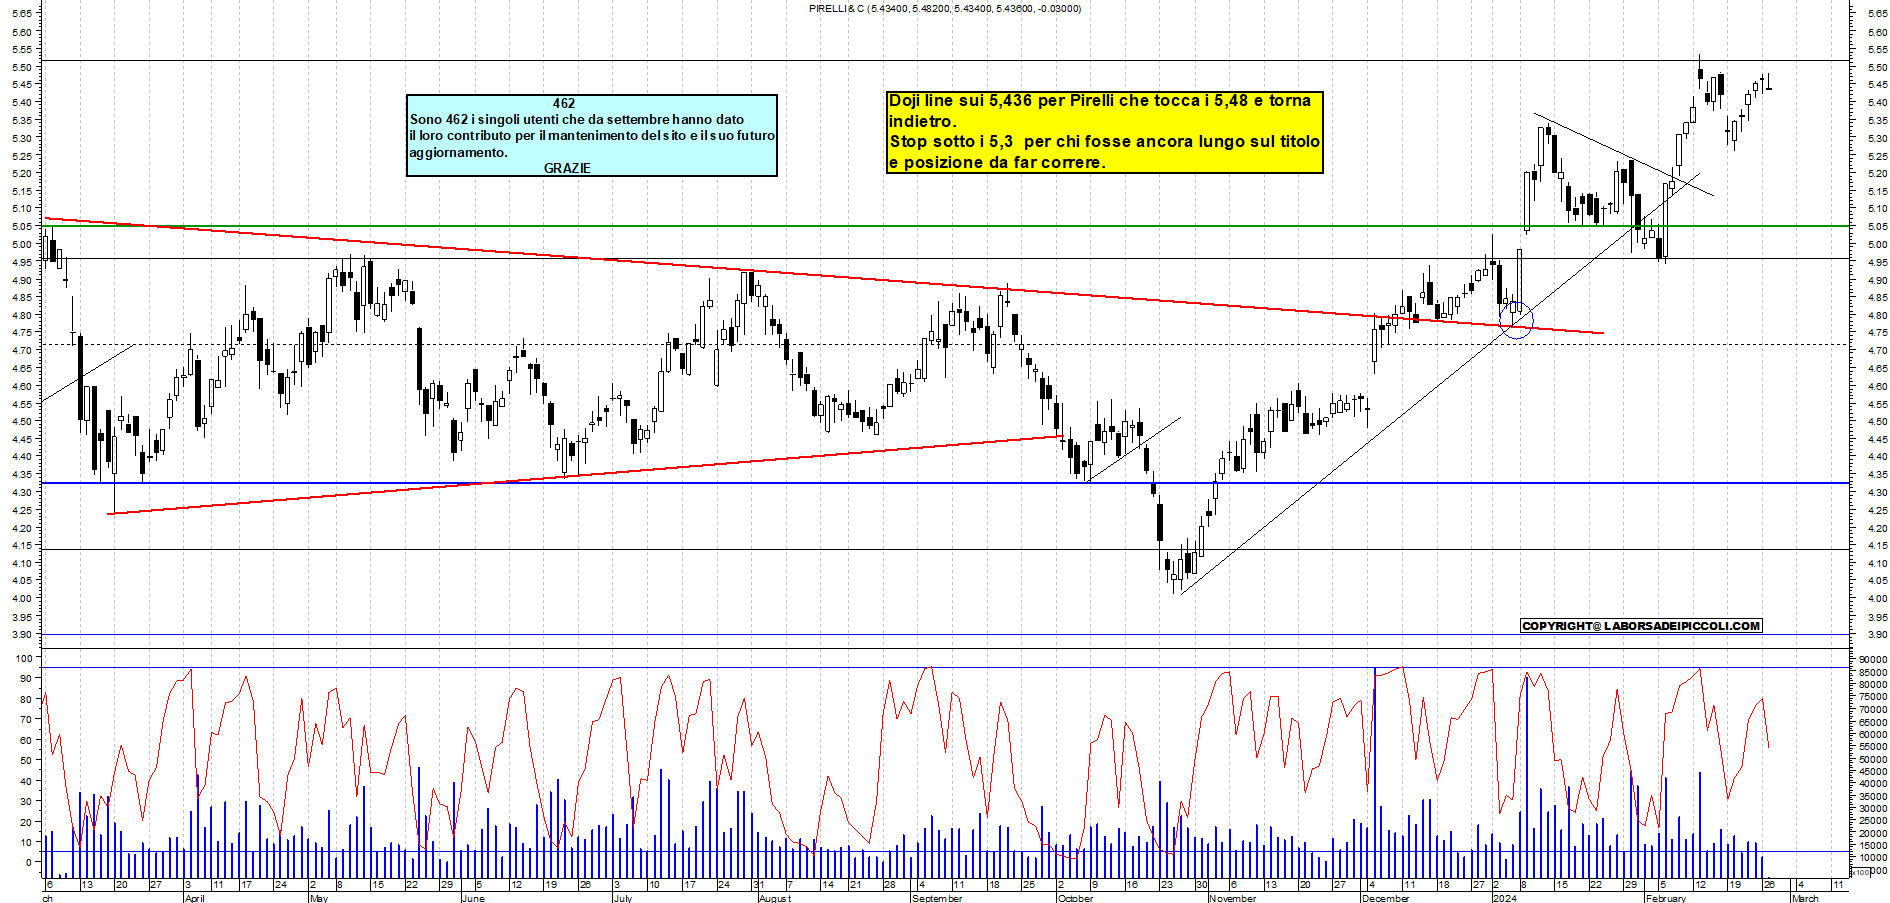Select the August month label on time axis
The image size is (1890, 903).
click(x=775, y=898)
